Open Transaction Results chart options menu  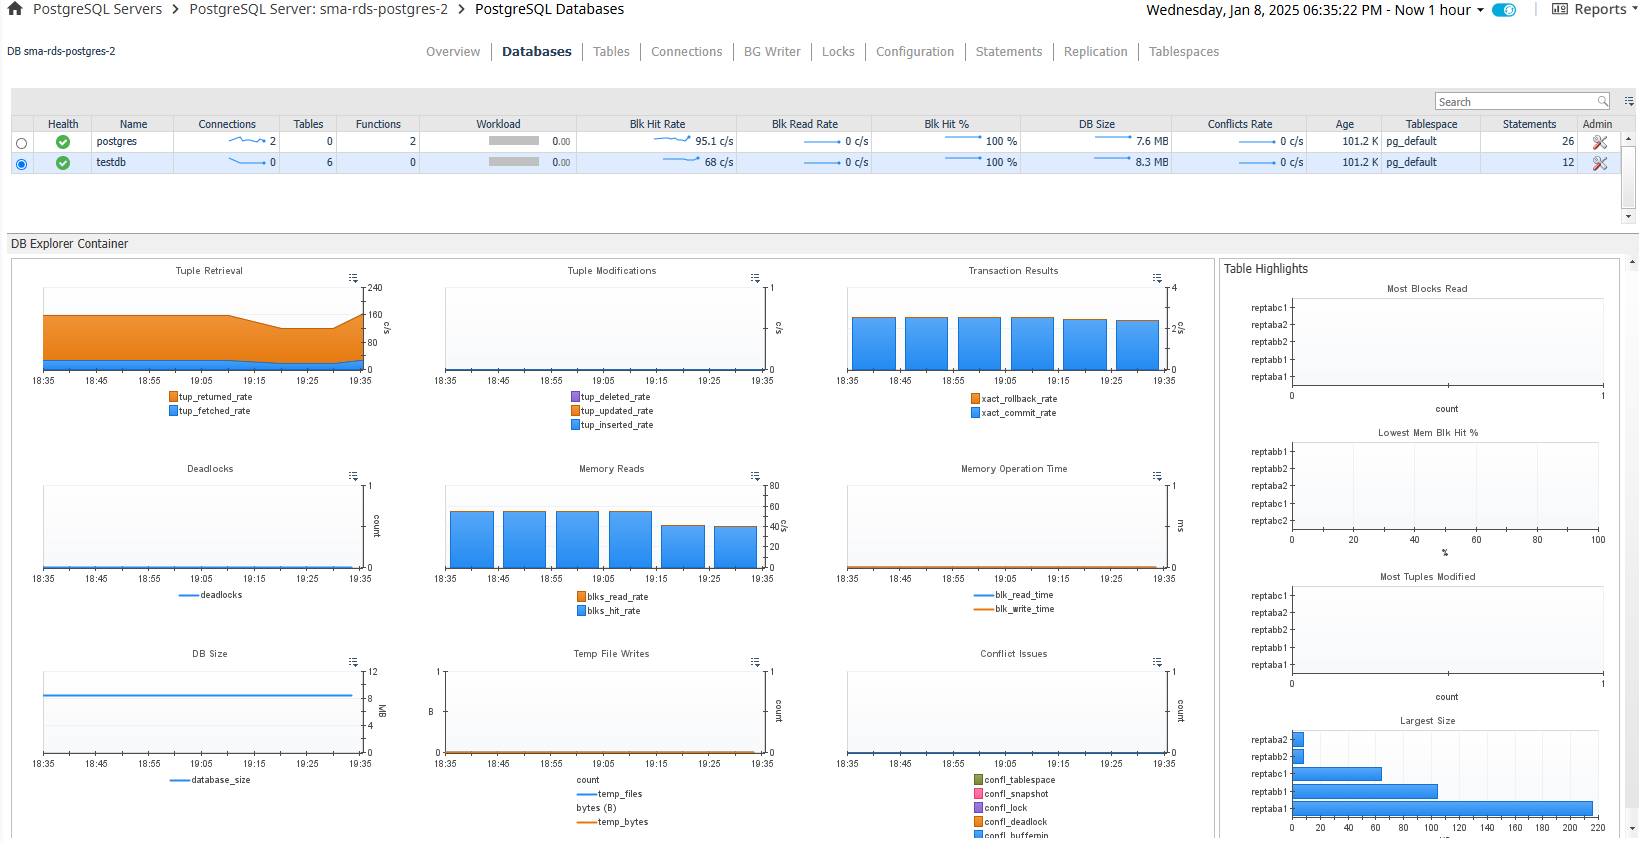(x=1157, y=278)
